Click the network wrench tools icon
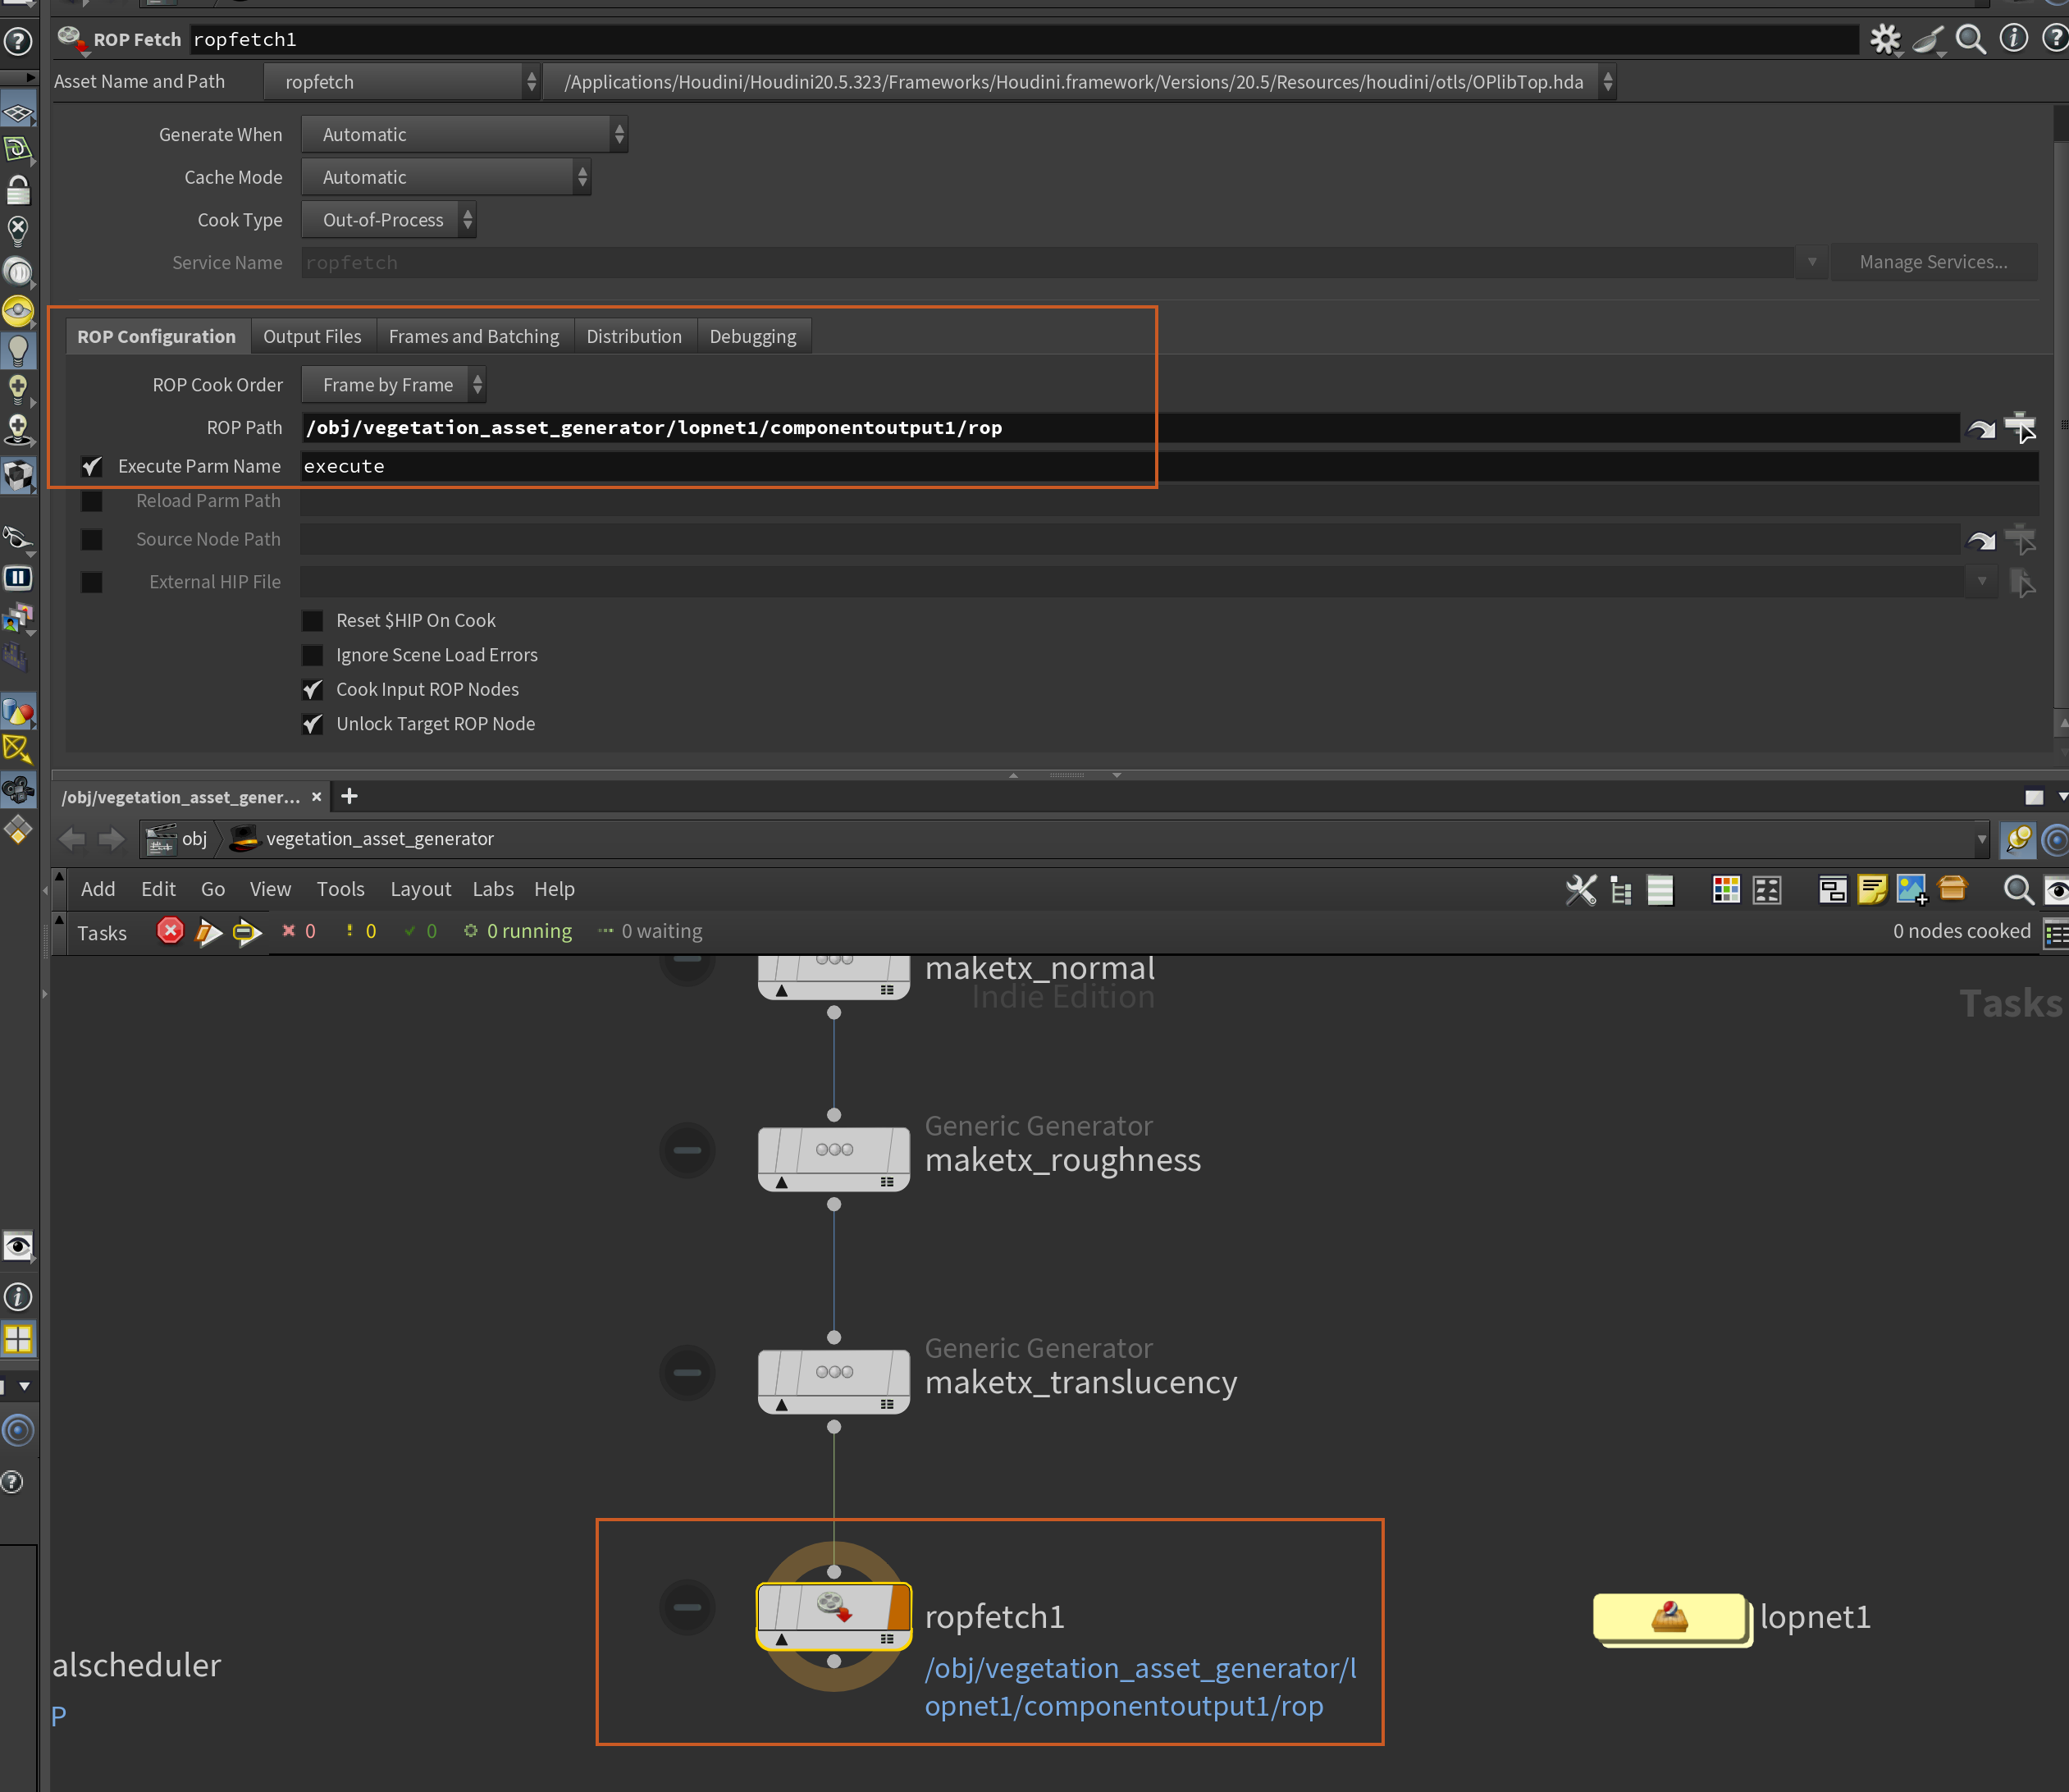Screen dimensions: 2069x1792 coord(1581,889)
